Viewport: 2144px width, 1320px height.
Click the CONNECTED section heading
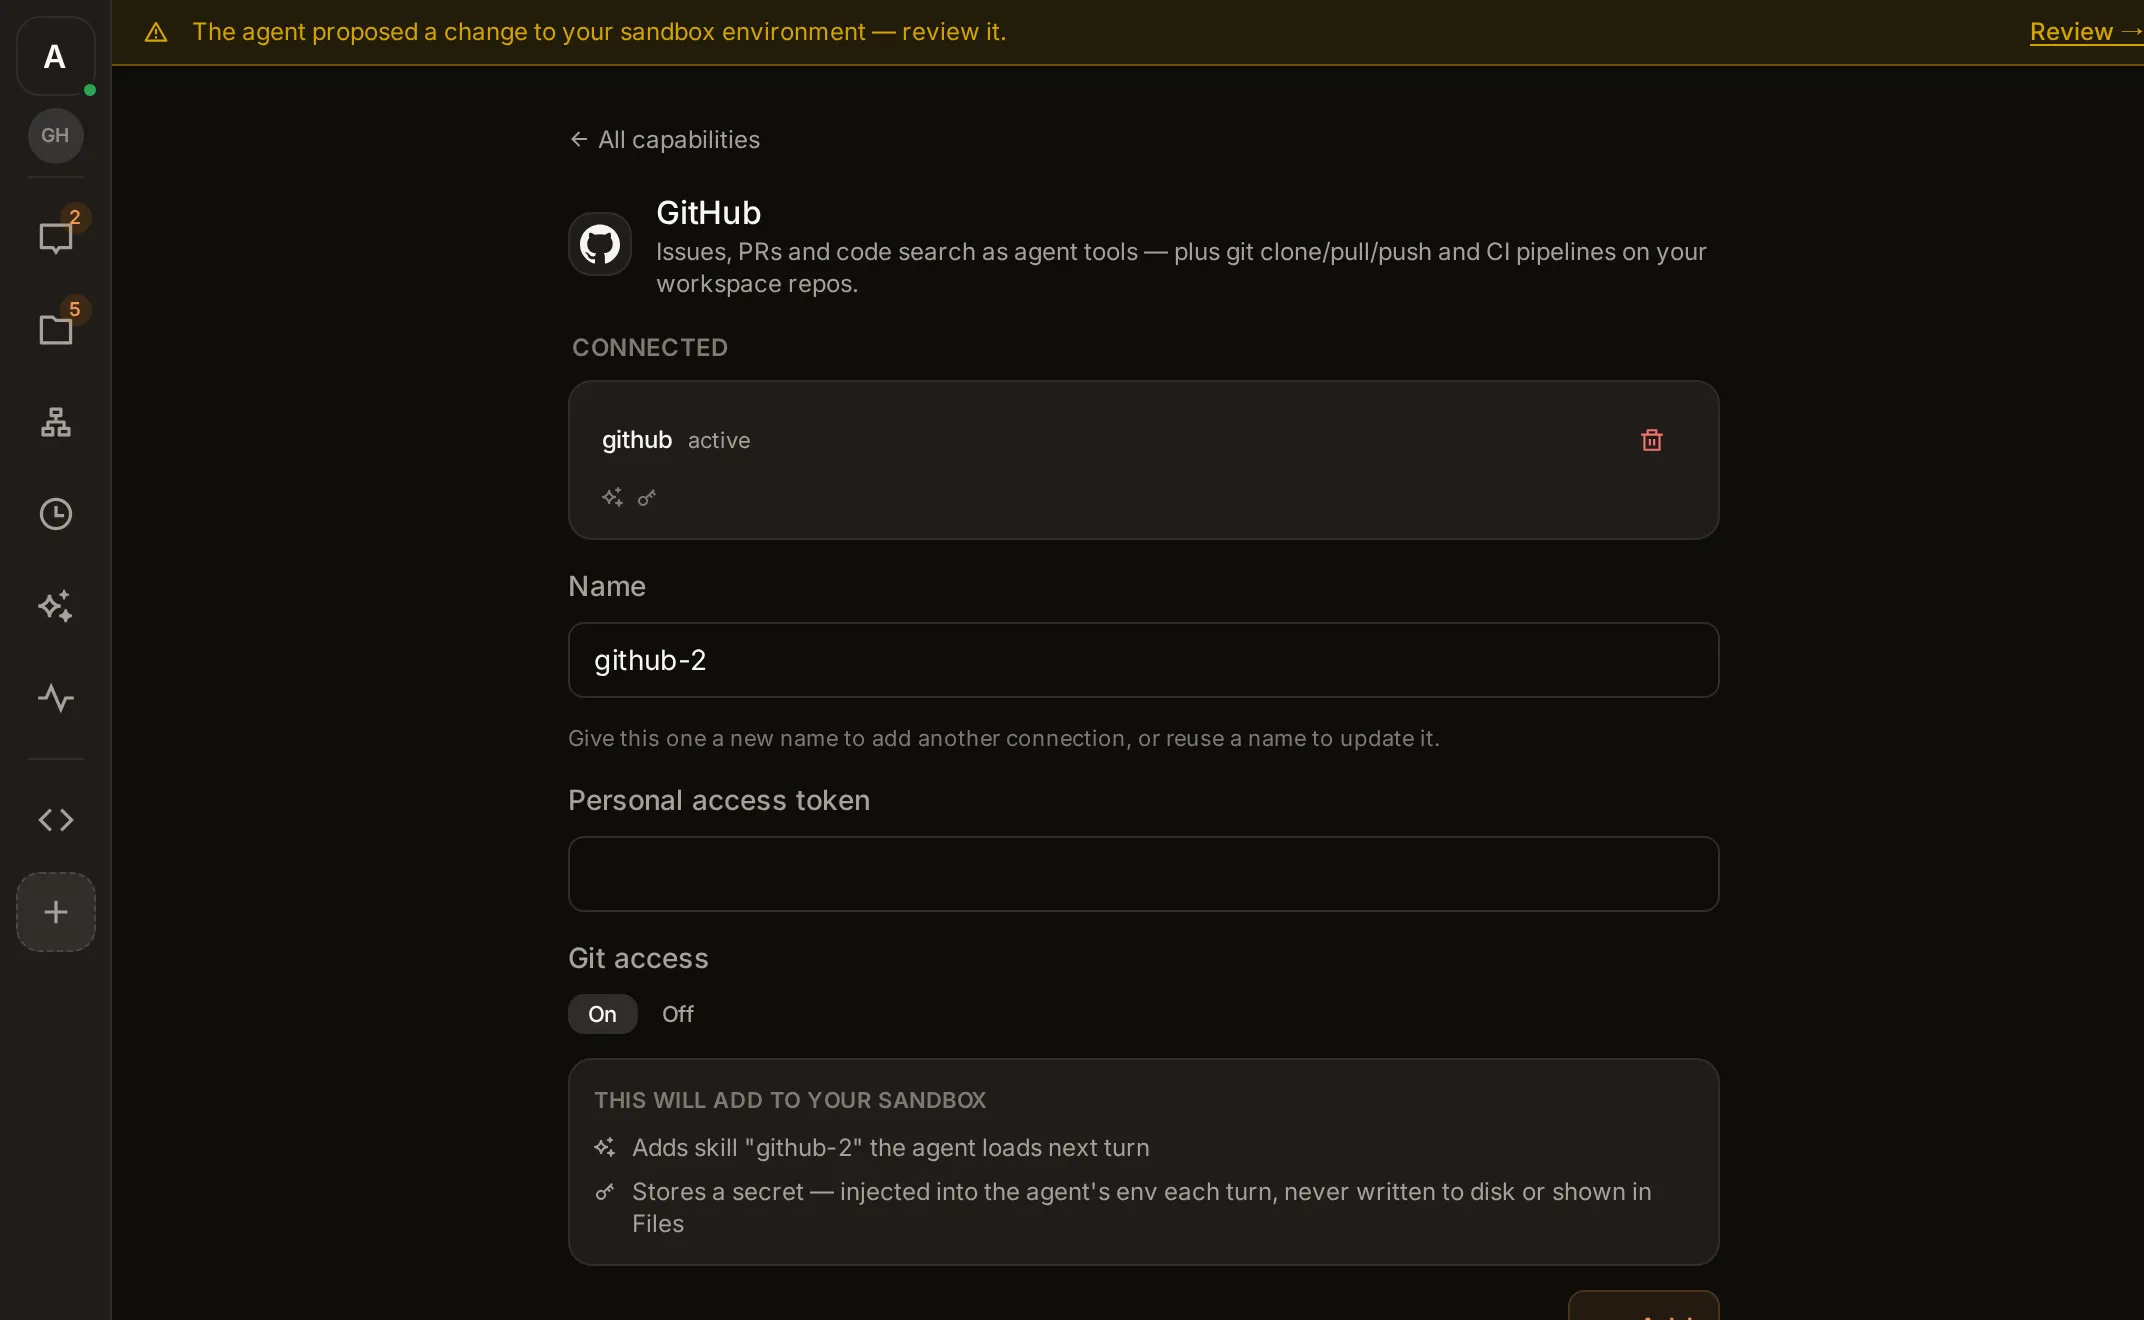(x=650, y=347)
